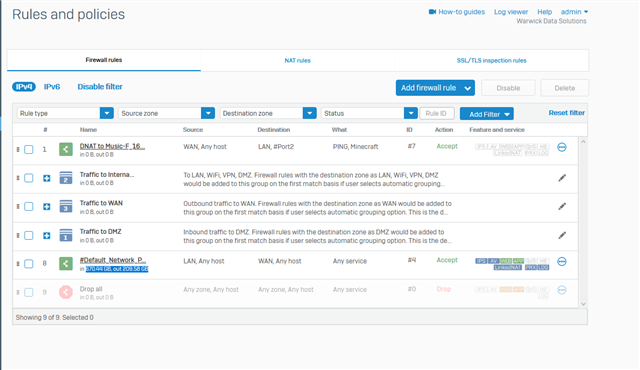Click scrollbar up arrow in rules list
This screenshot has width=640, height=370.
(583, 142)
